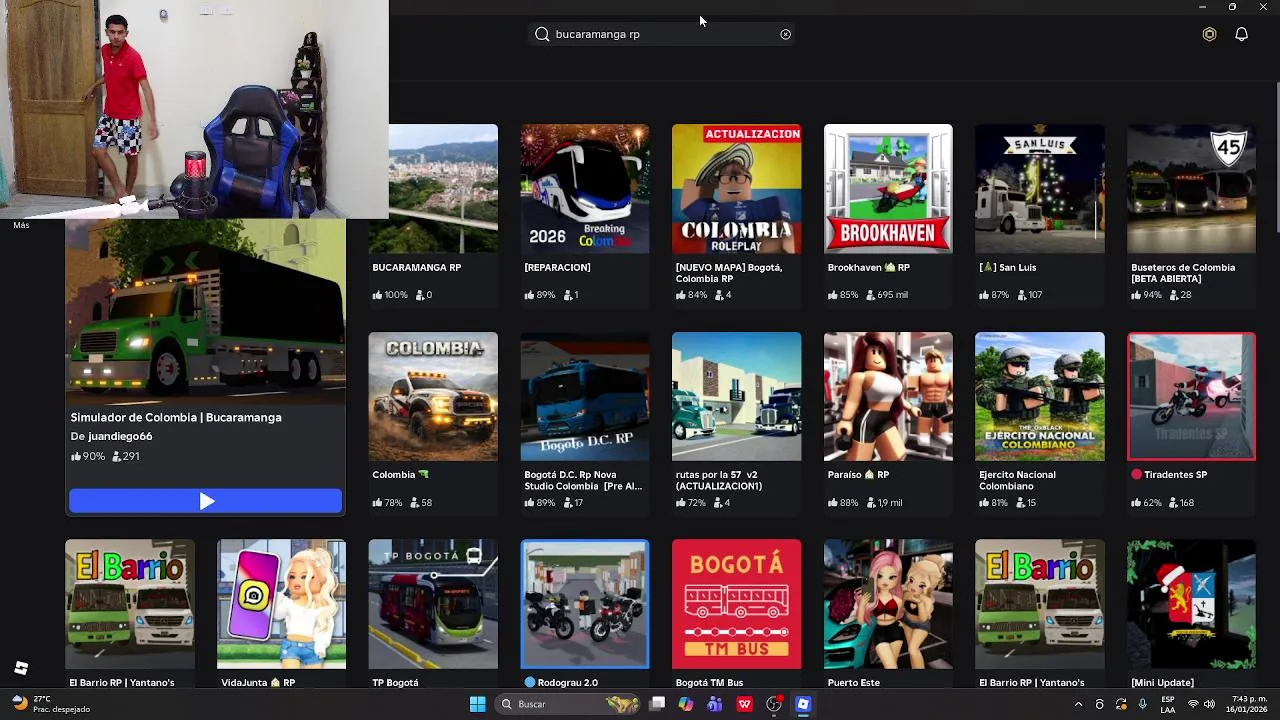This screenshot has height=720, width=1280.
Task: Open the weather widget showing 27°C
Action: pos(50,704)
